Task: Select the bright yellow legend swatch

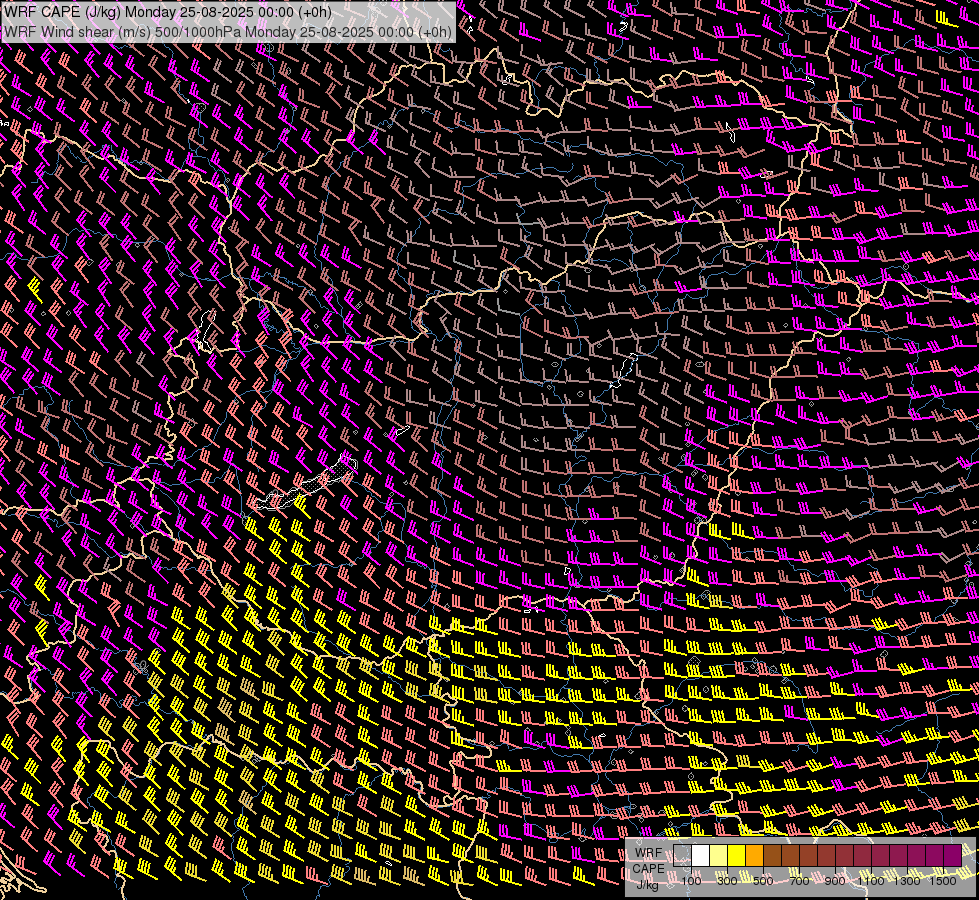Action: pyautogui.click(x=737, y=856)
